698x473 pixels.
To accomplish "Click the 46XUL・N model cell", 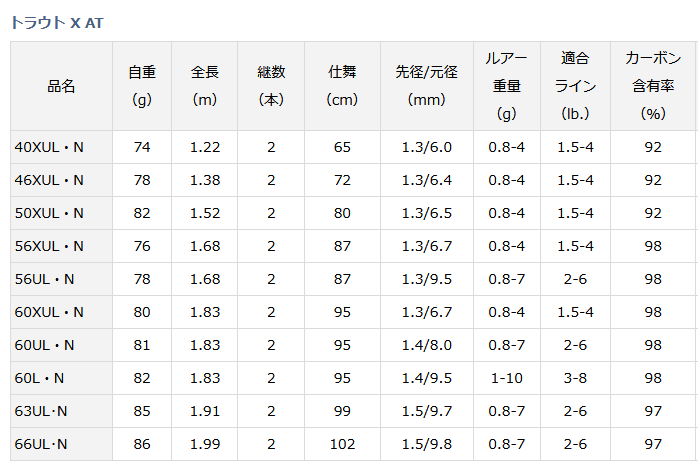I will (x=61, y=180).
